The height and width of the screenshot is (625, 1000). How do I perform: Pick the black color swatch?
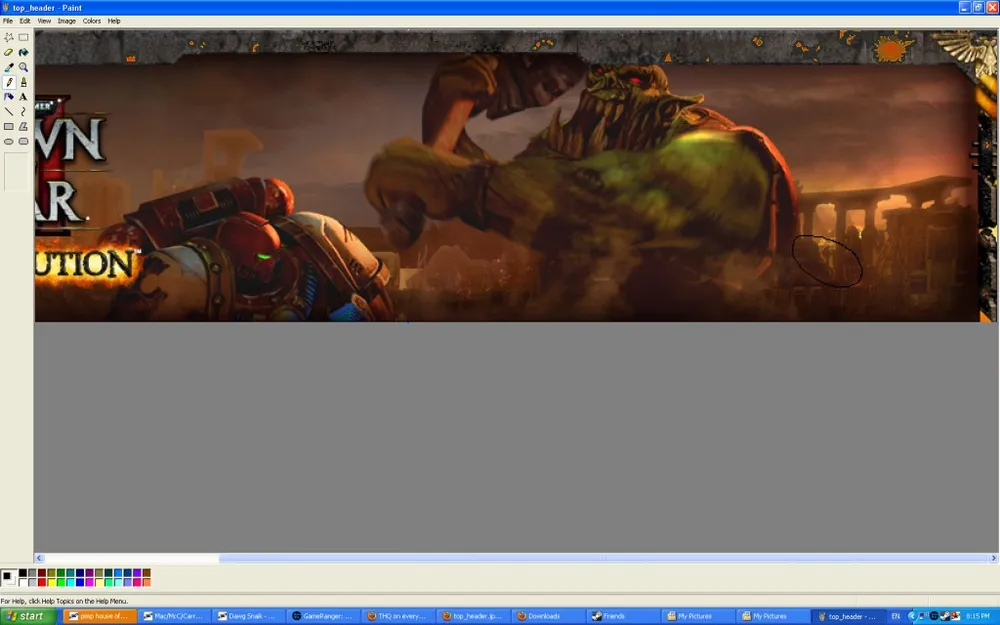point(23,573)
